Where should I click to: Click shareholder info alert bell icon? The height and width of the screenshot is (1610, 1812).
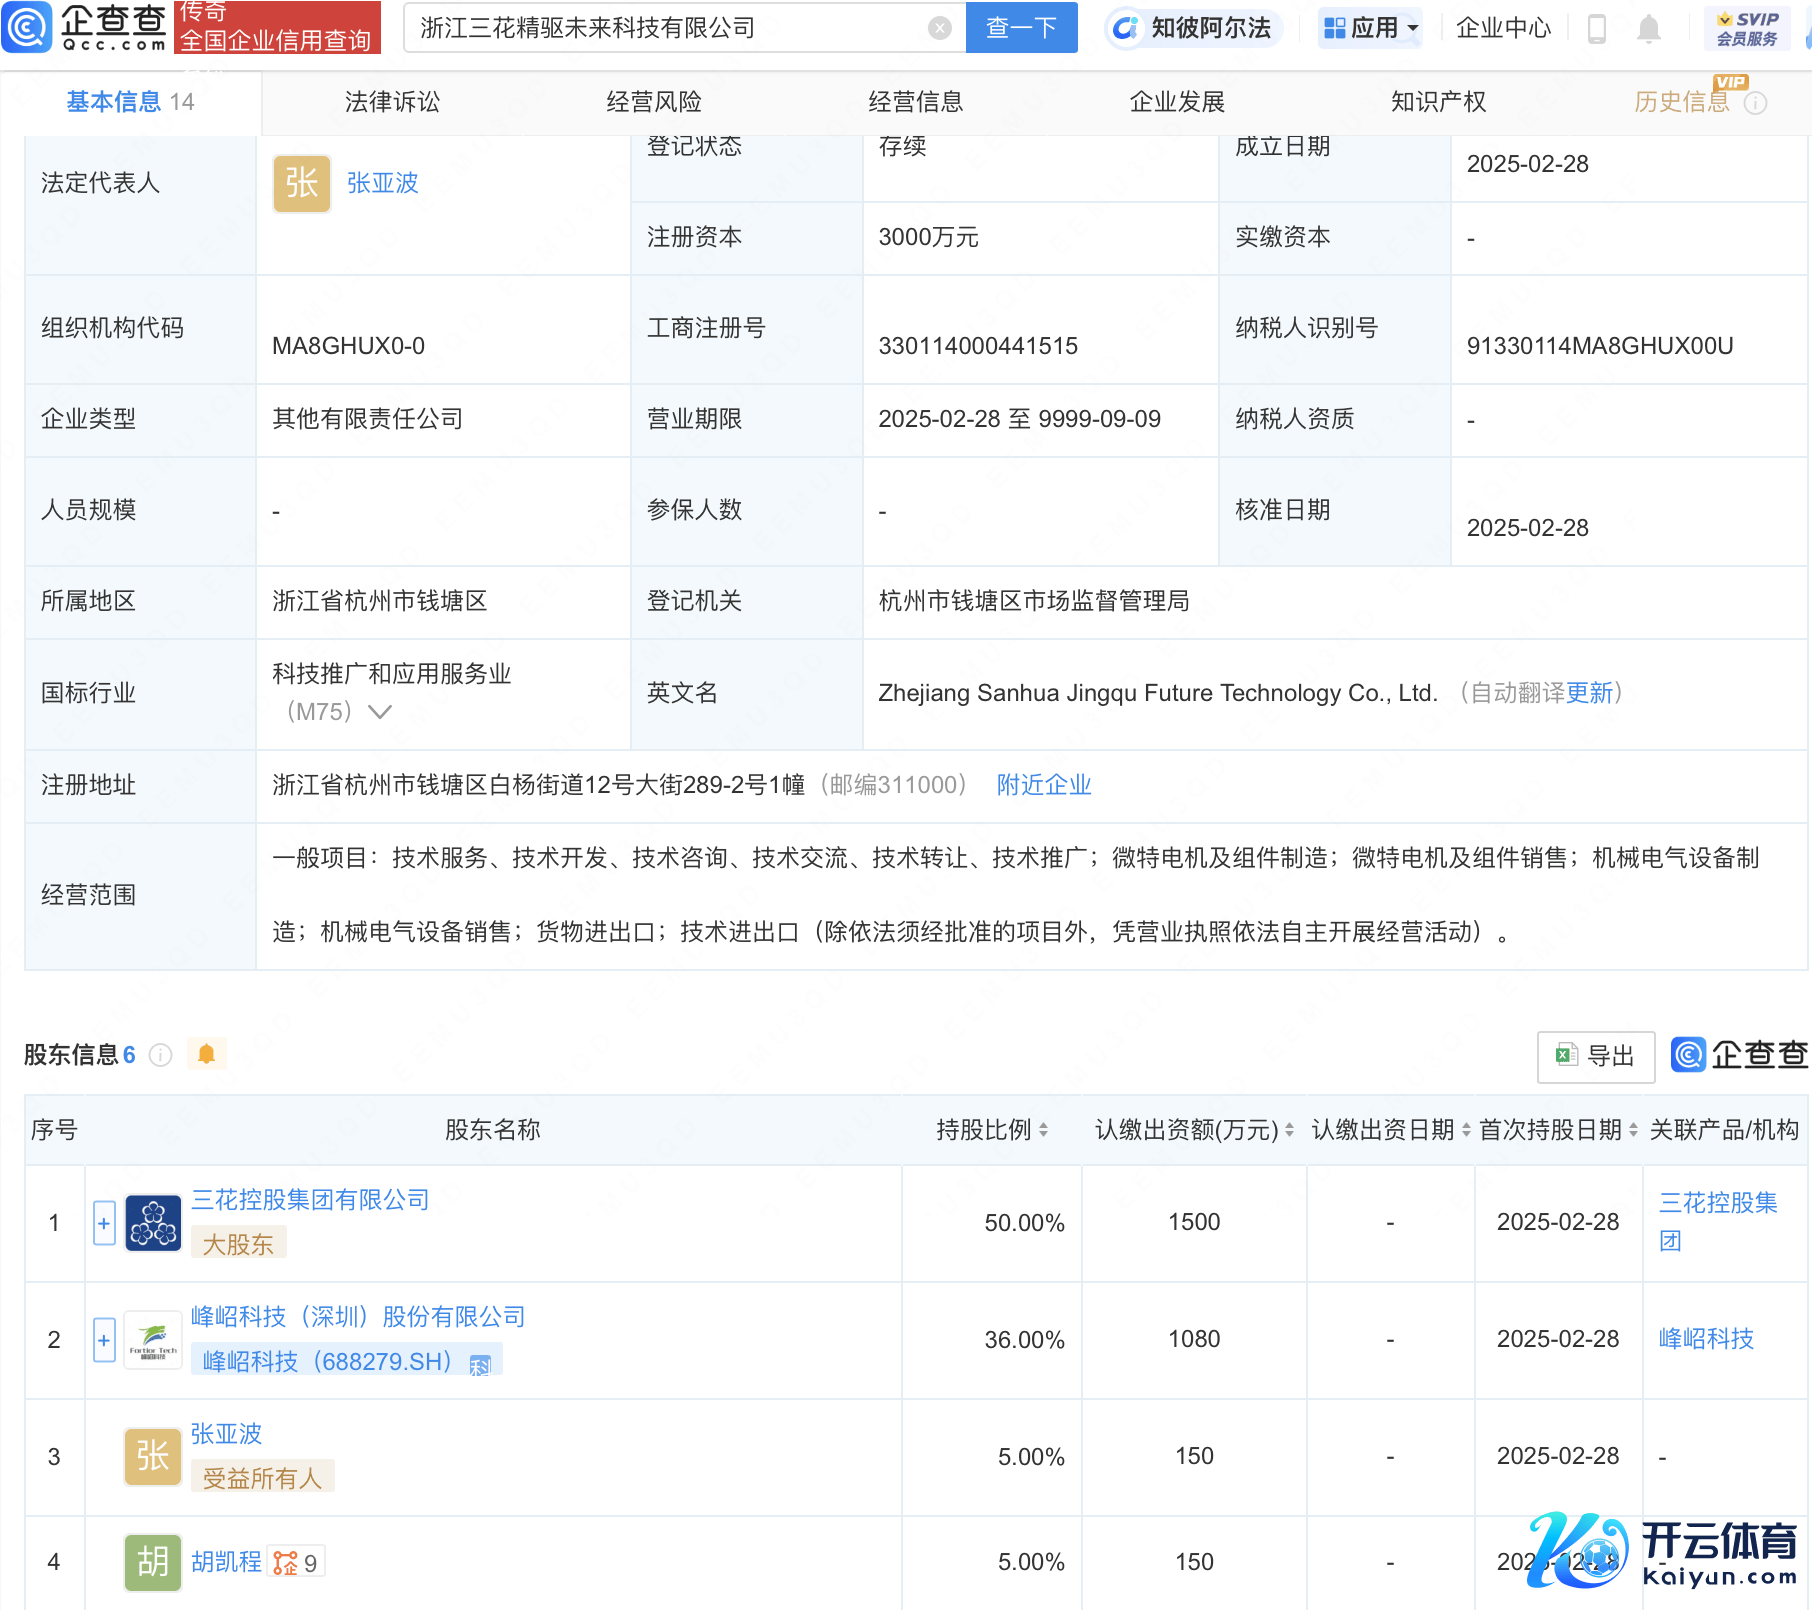coord(207,1054)
